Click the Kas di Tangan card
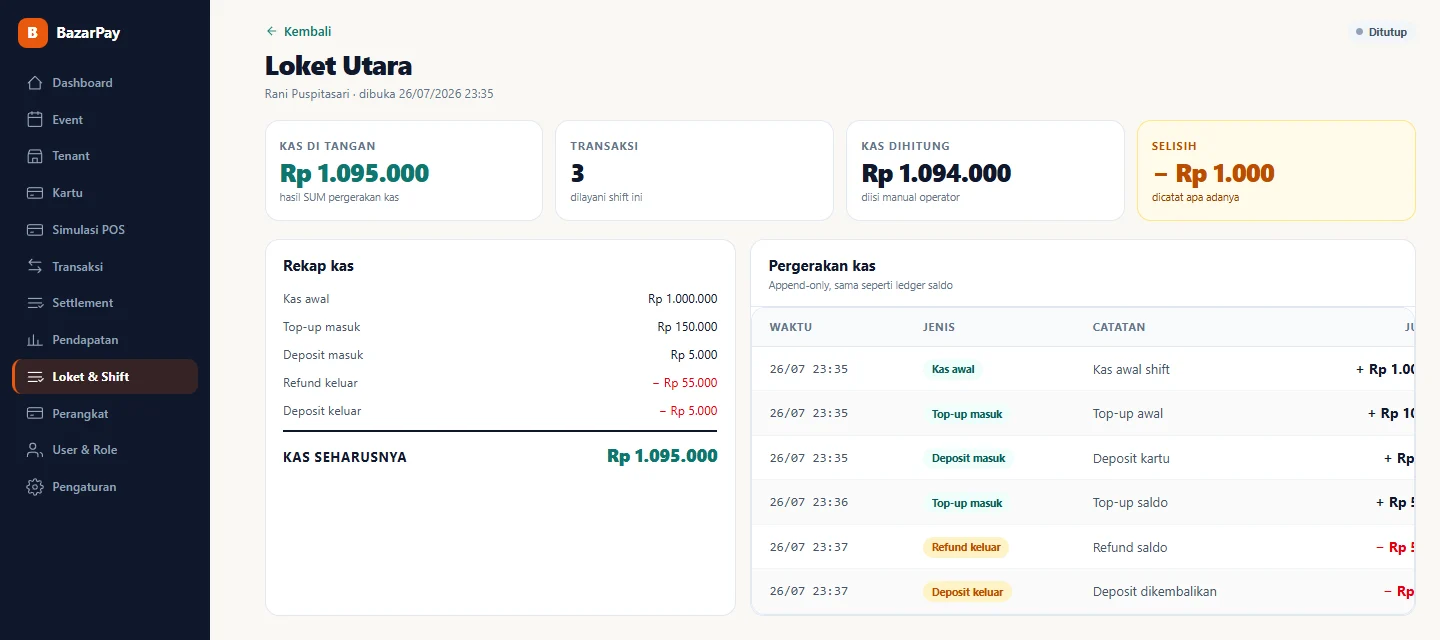Viewport: 1440px width, 640px height. [404, 171]
